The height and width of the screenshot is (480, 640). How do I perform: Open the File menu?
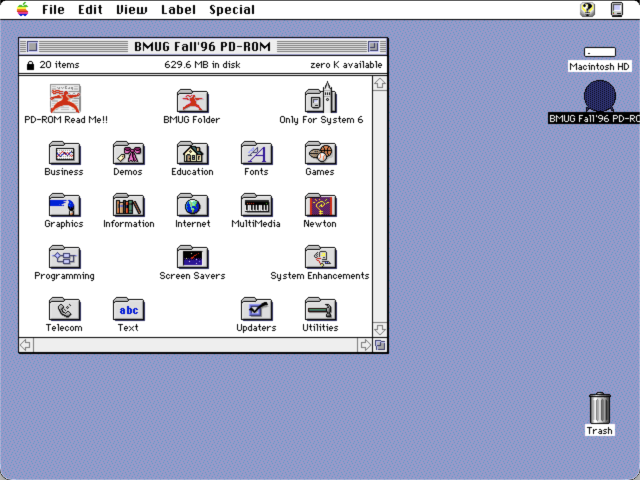tap(53, 9)
